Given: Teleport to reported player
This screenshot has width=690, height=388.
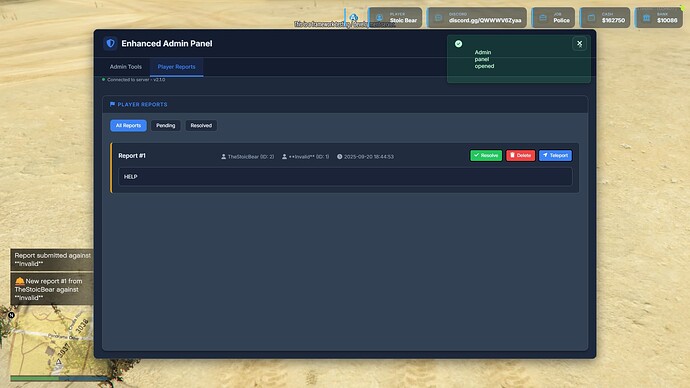Looking at the screenshot, I should (x=555, y=155).
